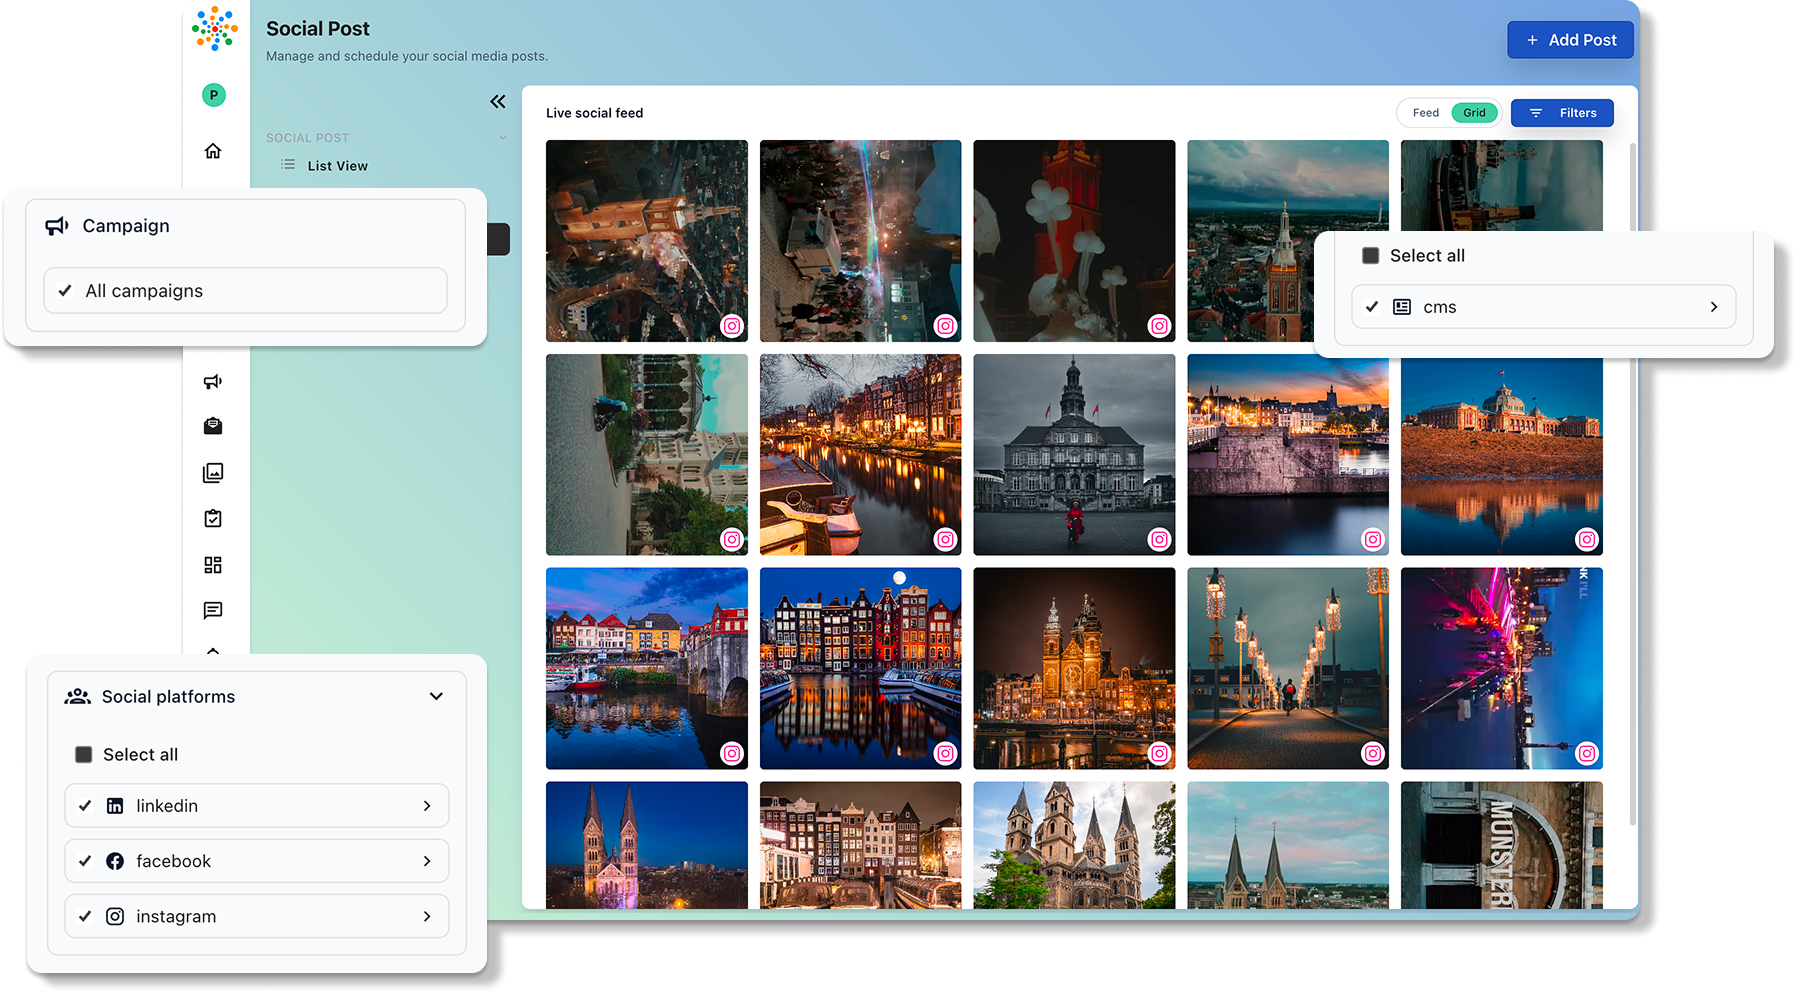Expand the linkedin platform row arrow
This screenshot has height=994, width=1797.
tap(427, 806)
